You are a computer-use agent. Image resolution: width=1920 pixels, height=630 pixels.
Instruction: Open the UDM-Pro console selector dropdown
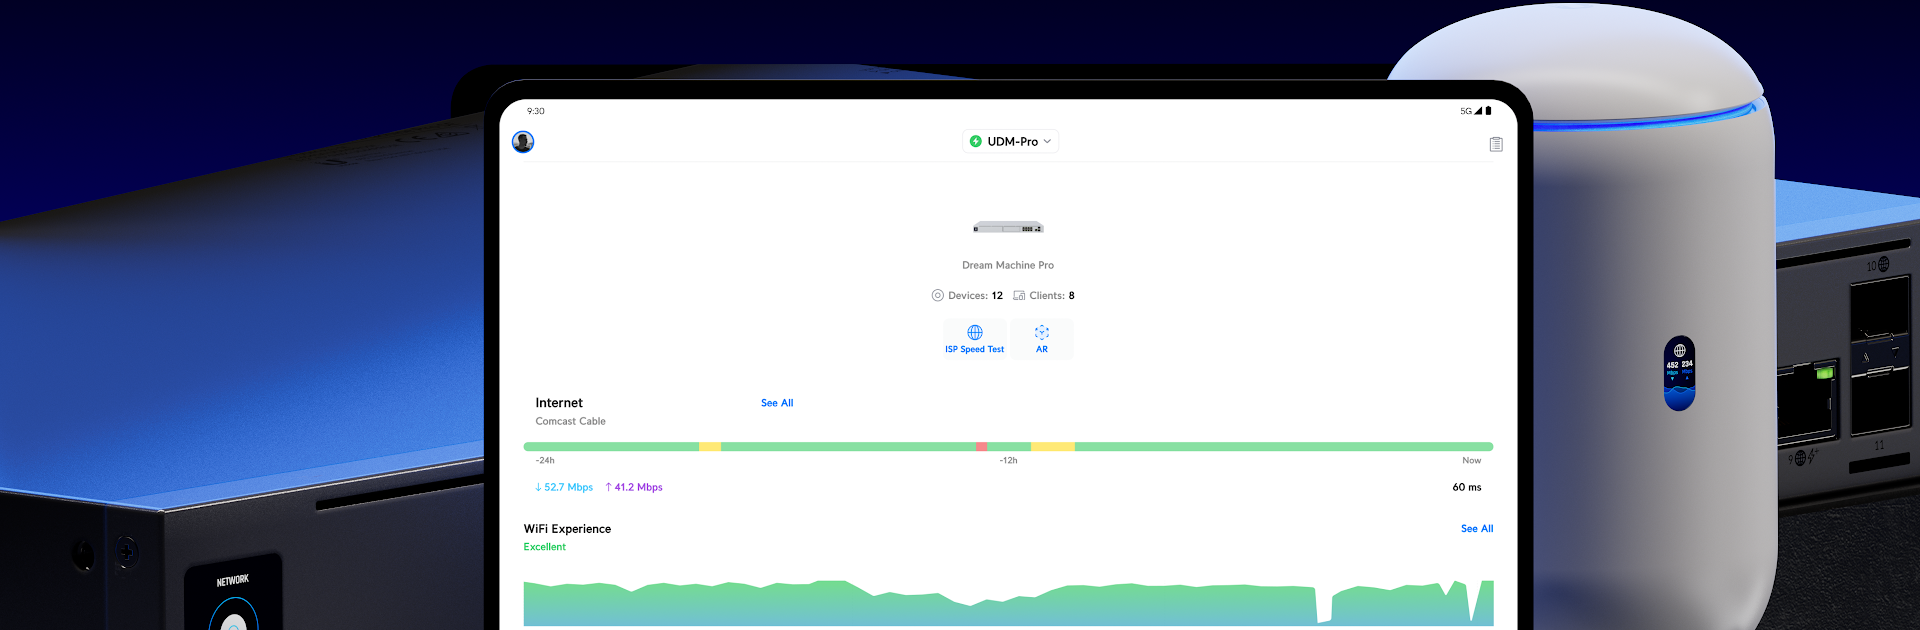1010,142
